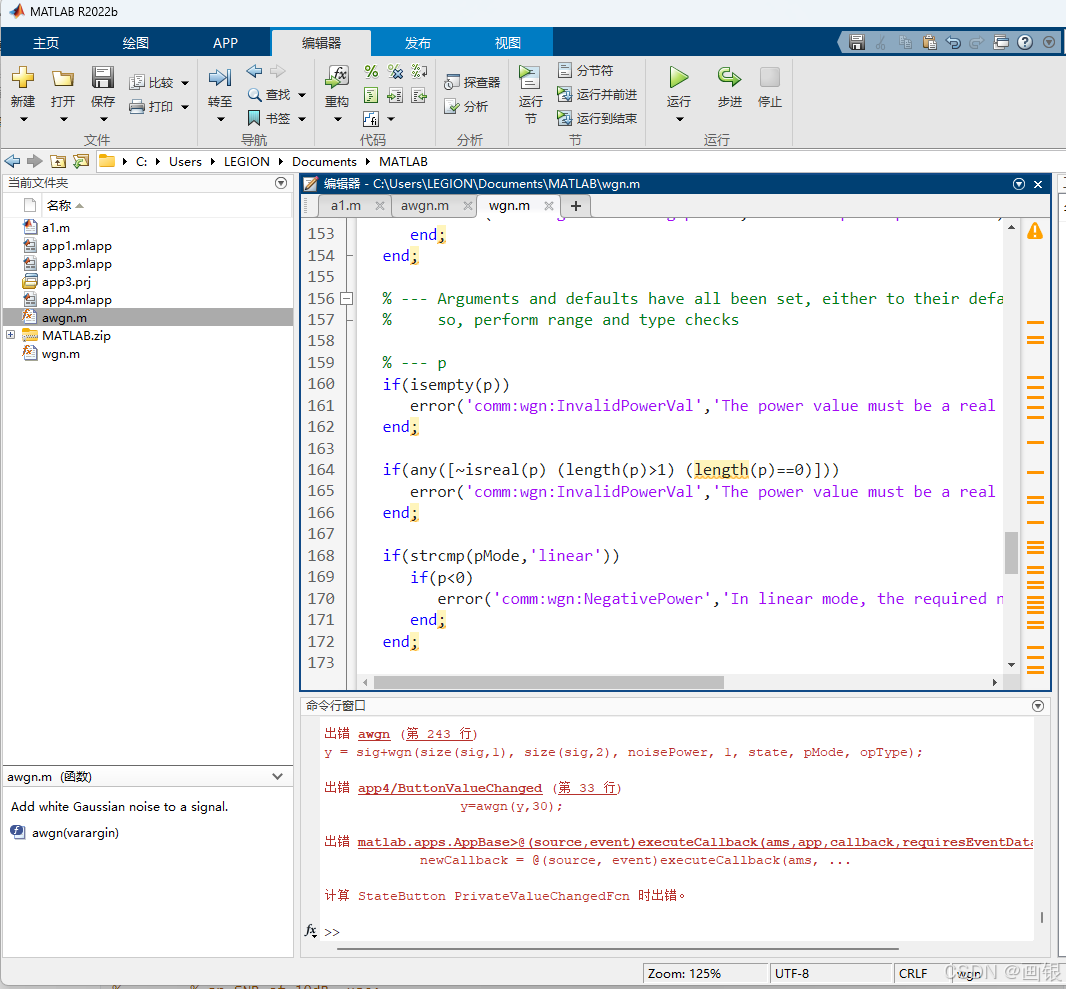Screen dimensions: 1066x989
Task: Select app1.mlapp in the file list
Action: coord(77,245)
